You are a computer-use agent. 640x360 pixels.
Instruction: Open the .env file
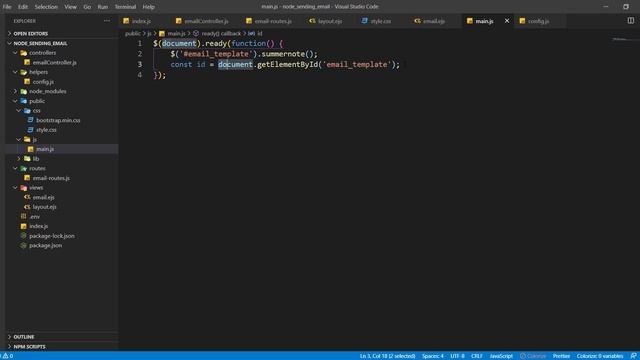pos(34,217)
